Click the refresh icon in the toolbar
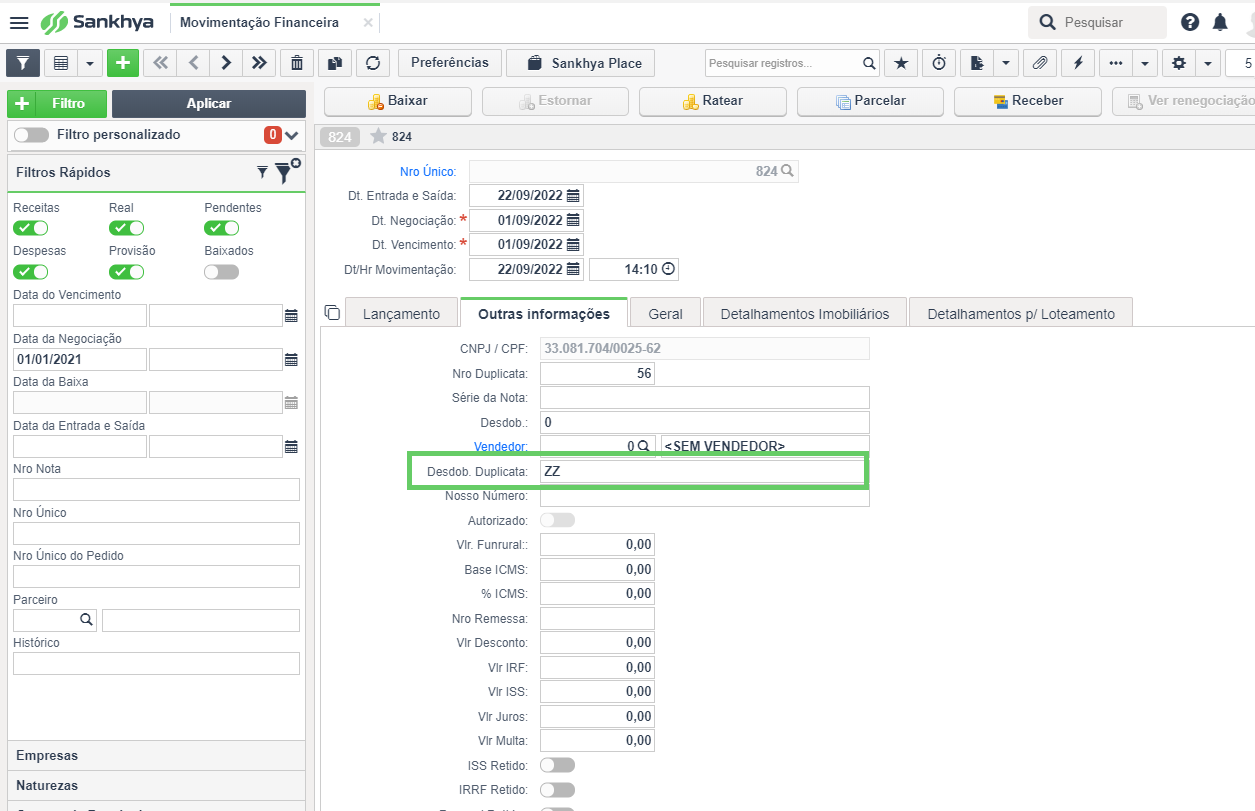Image resolution: width=1255 pixels, height=811 pixels. (x=373, y=63)
